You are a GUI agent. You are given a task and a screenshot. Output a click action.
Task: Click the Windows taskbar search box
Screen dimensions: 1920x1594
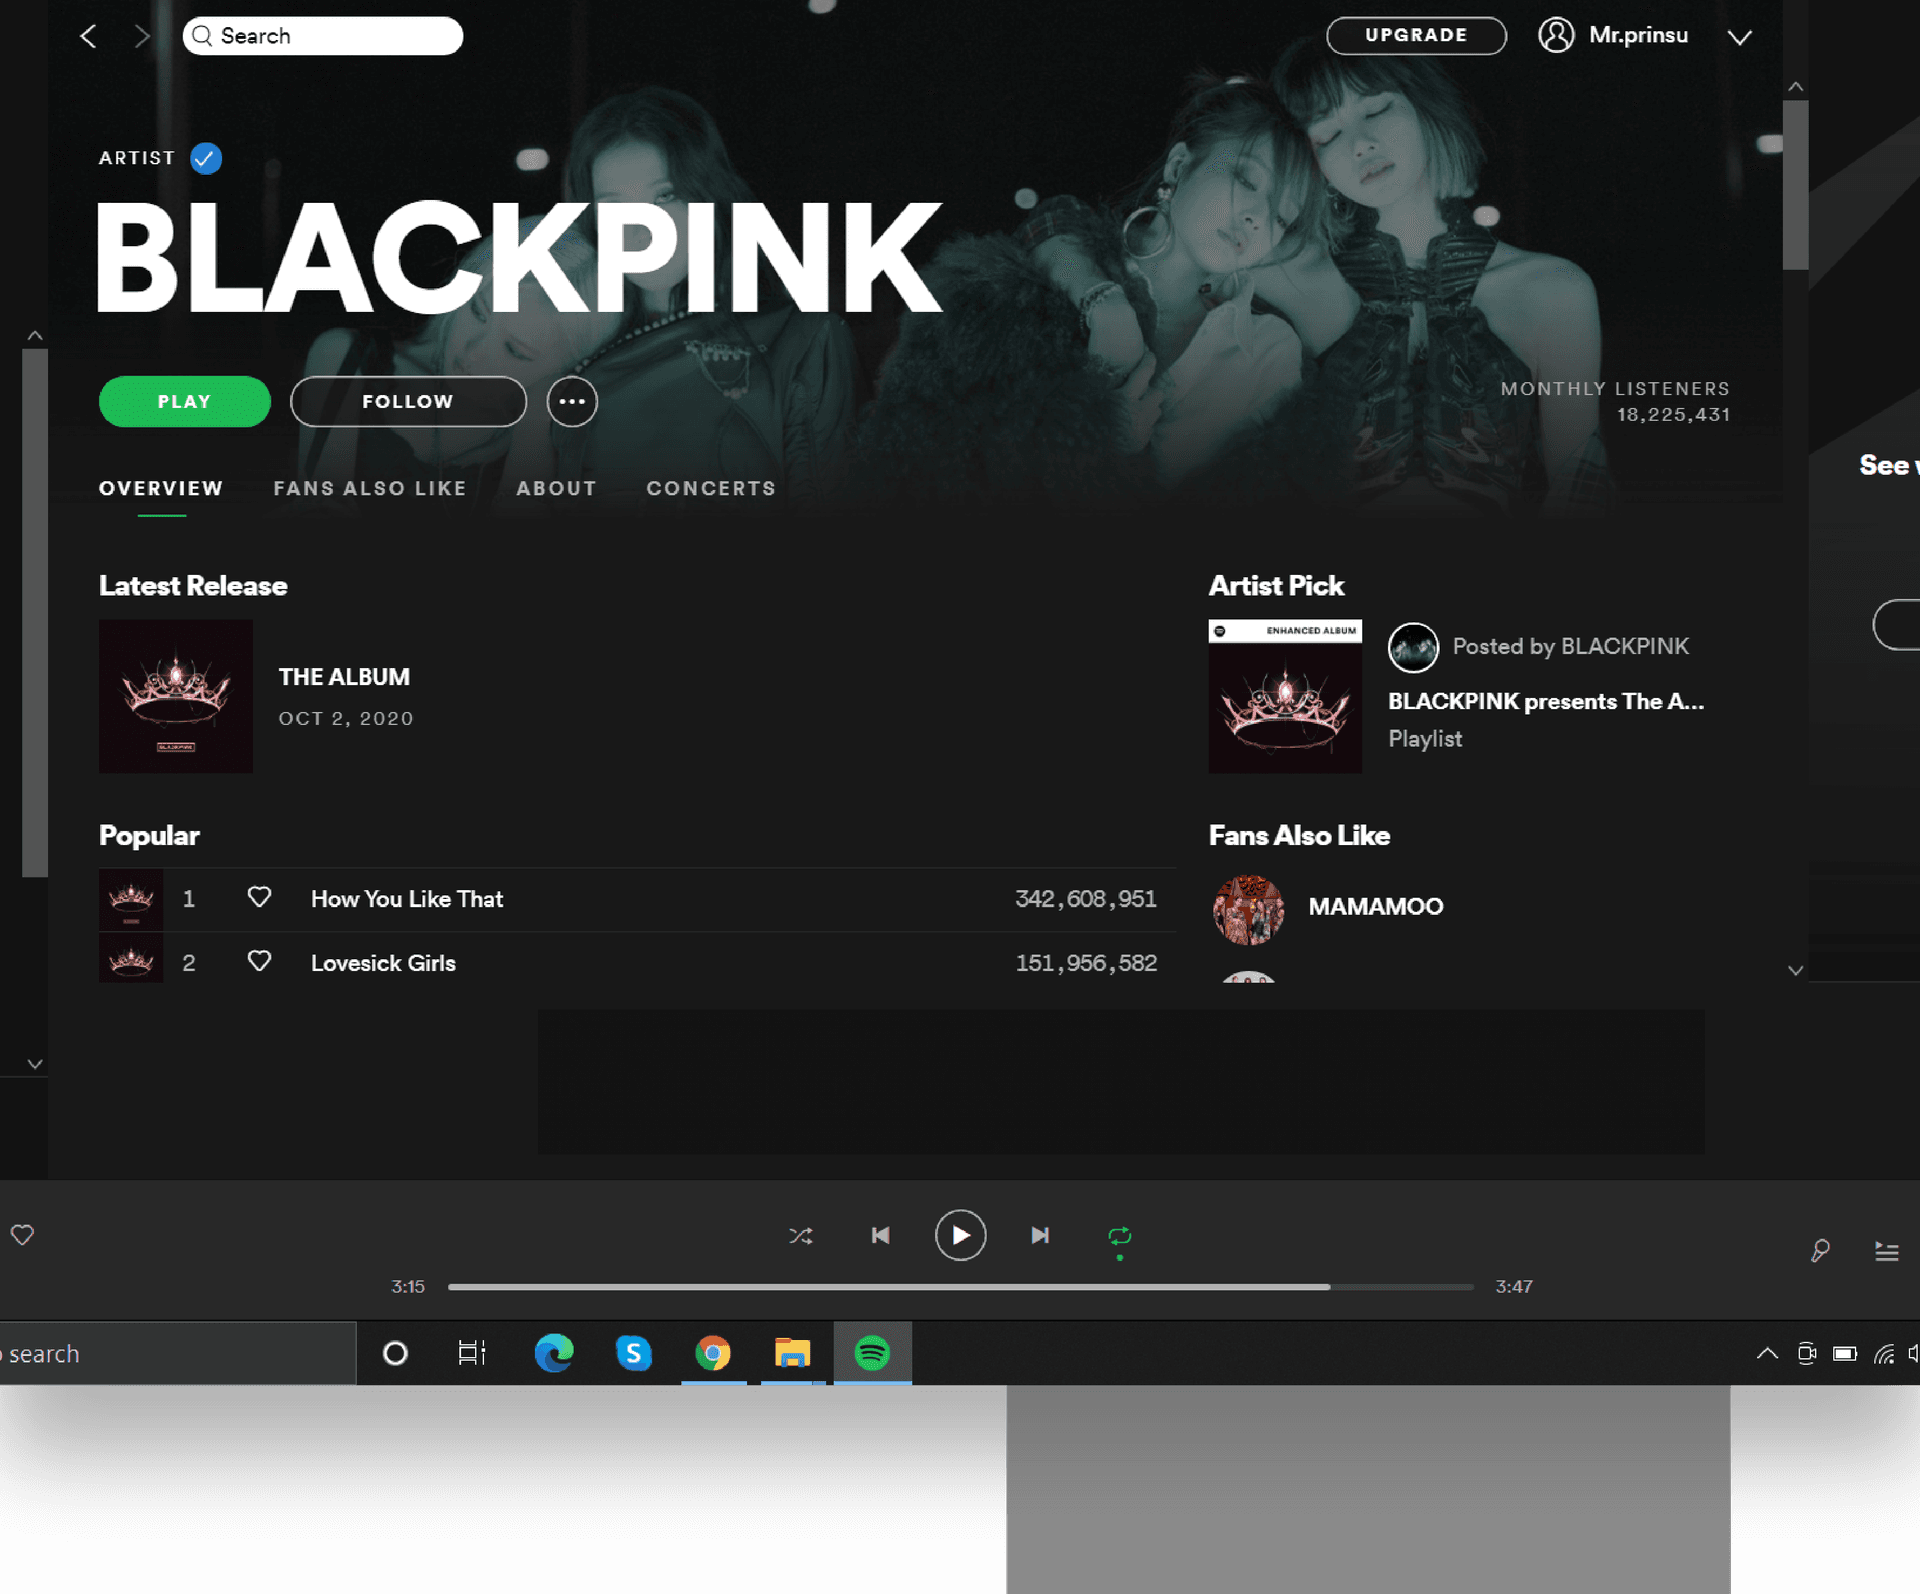coord(178,1354)
